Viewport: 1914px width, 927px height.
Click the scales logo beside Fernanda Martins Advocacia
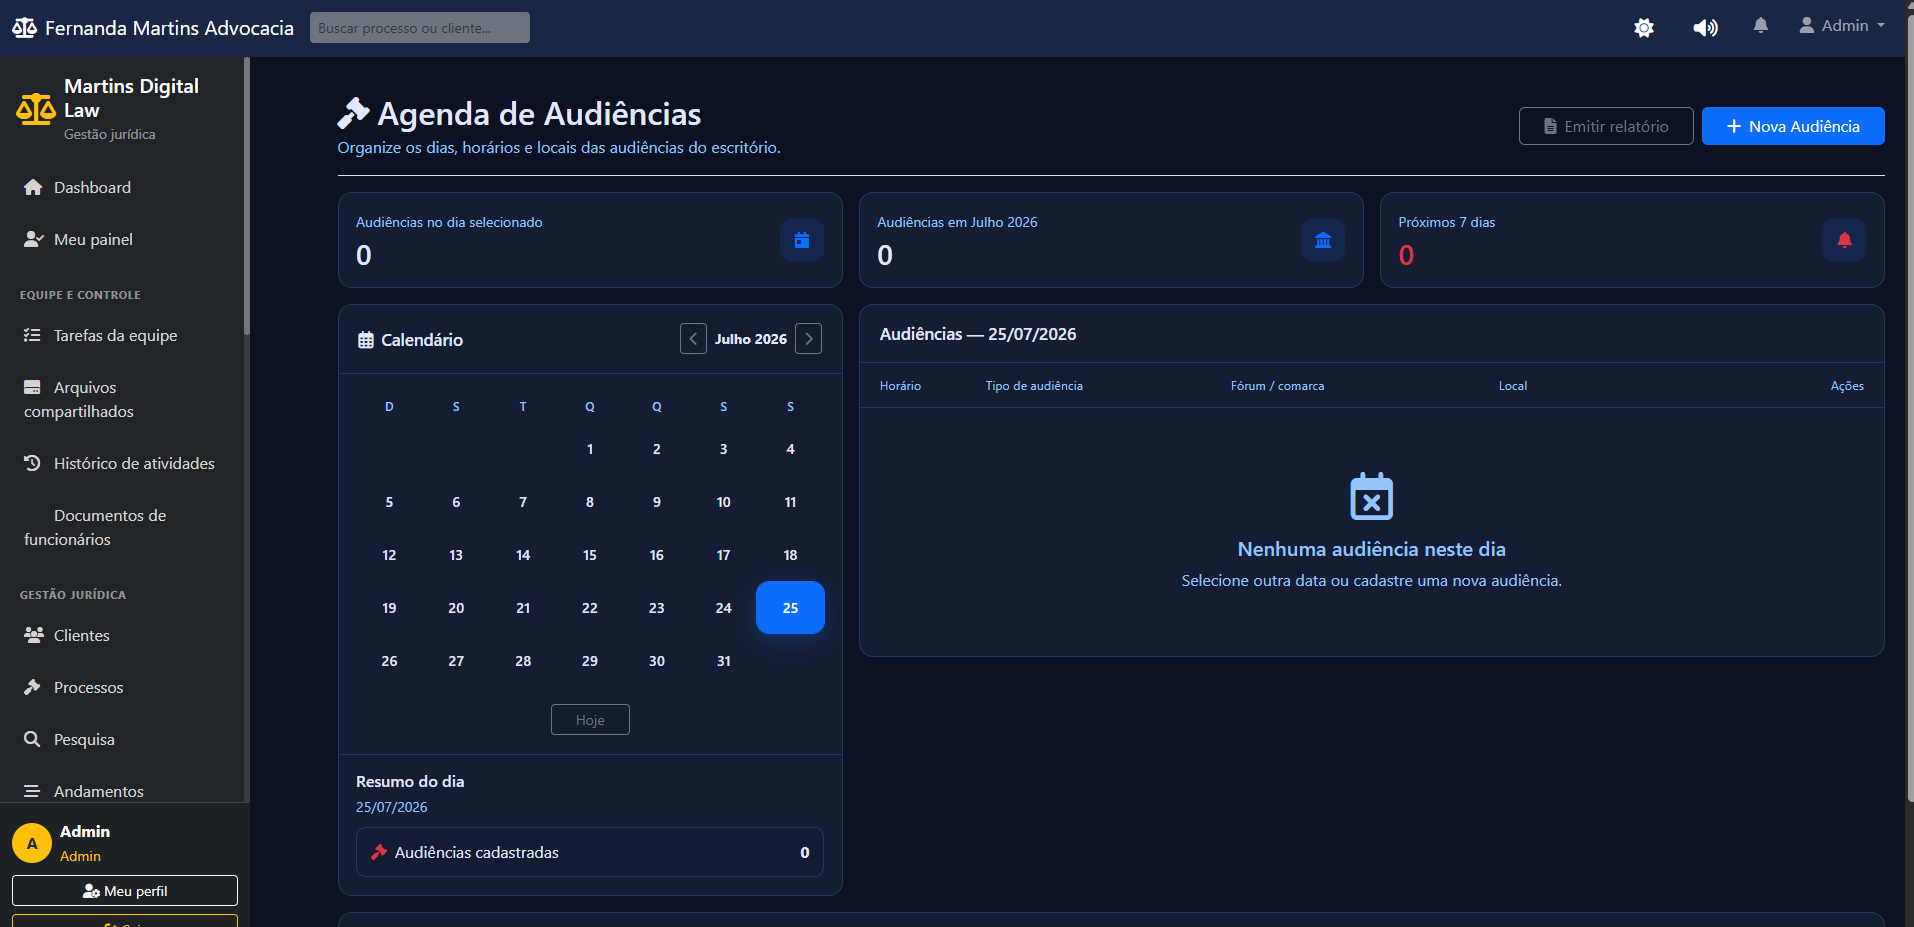click(24, 28)
